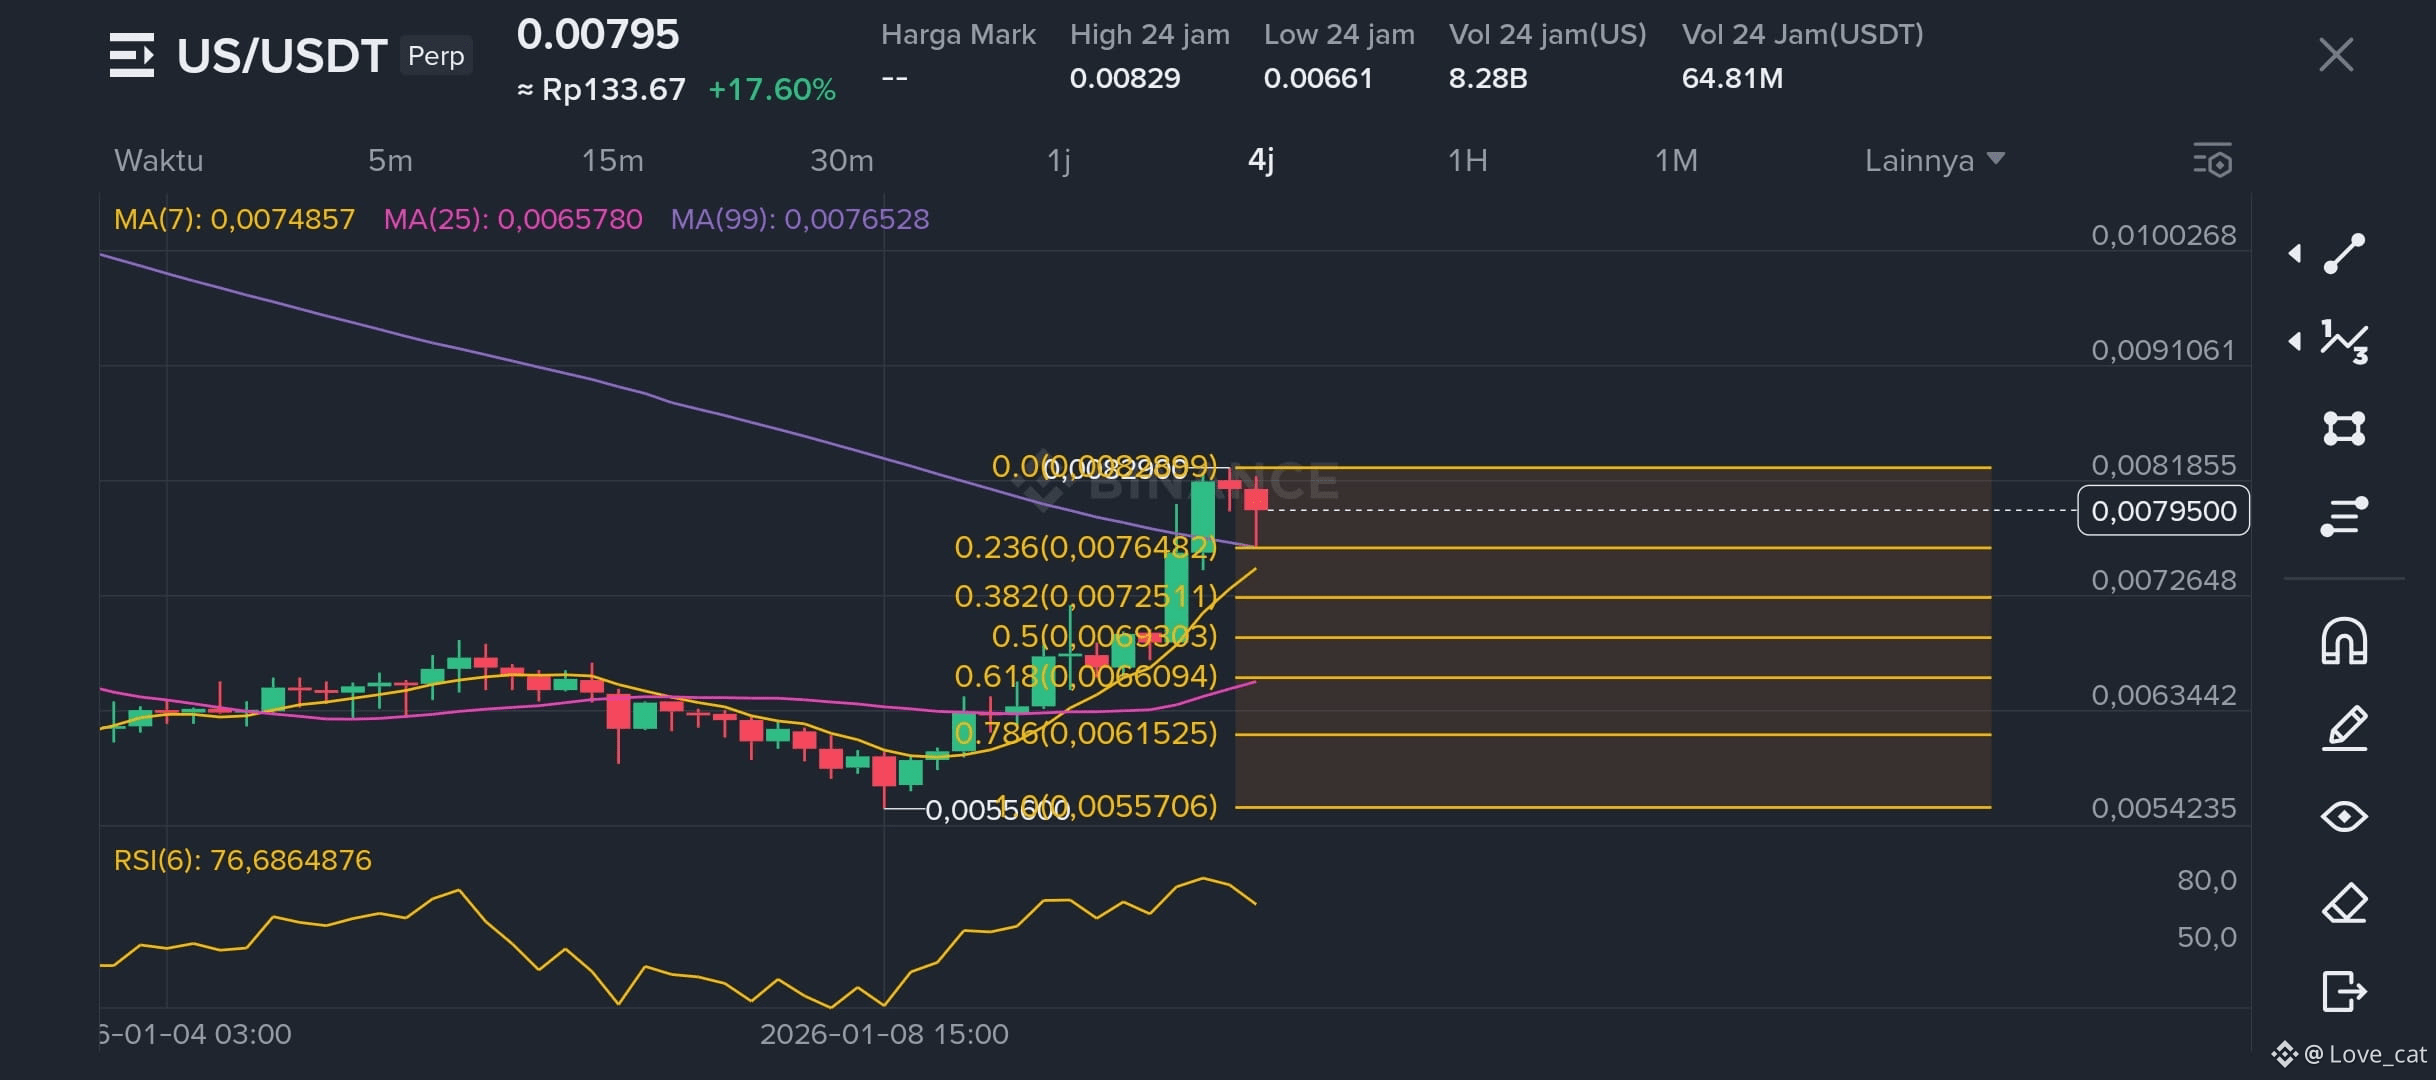The width and height of the screenshot is (2436, 1080).
Task: Click the 2026-01-08 15:00 time label
Action: click(884, 1034)
